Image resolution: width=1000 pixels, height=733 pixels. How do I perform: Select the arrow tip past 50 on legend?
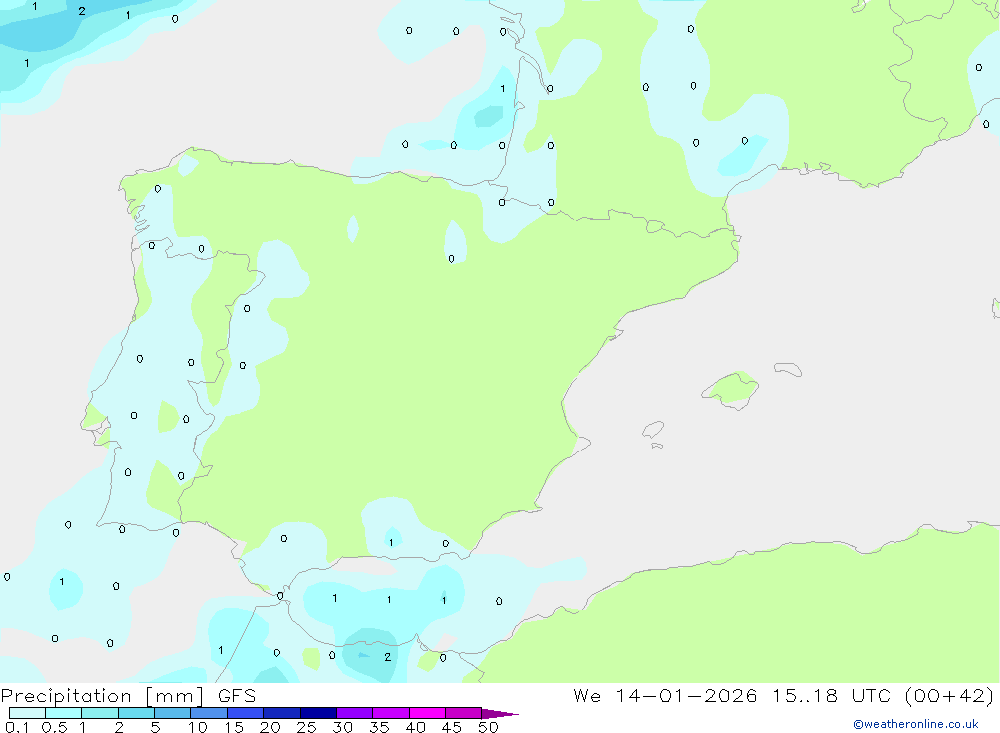tap(500, 714)
